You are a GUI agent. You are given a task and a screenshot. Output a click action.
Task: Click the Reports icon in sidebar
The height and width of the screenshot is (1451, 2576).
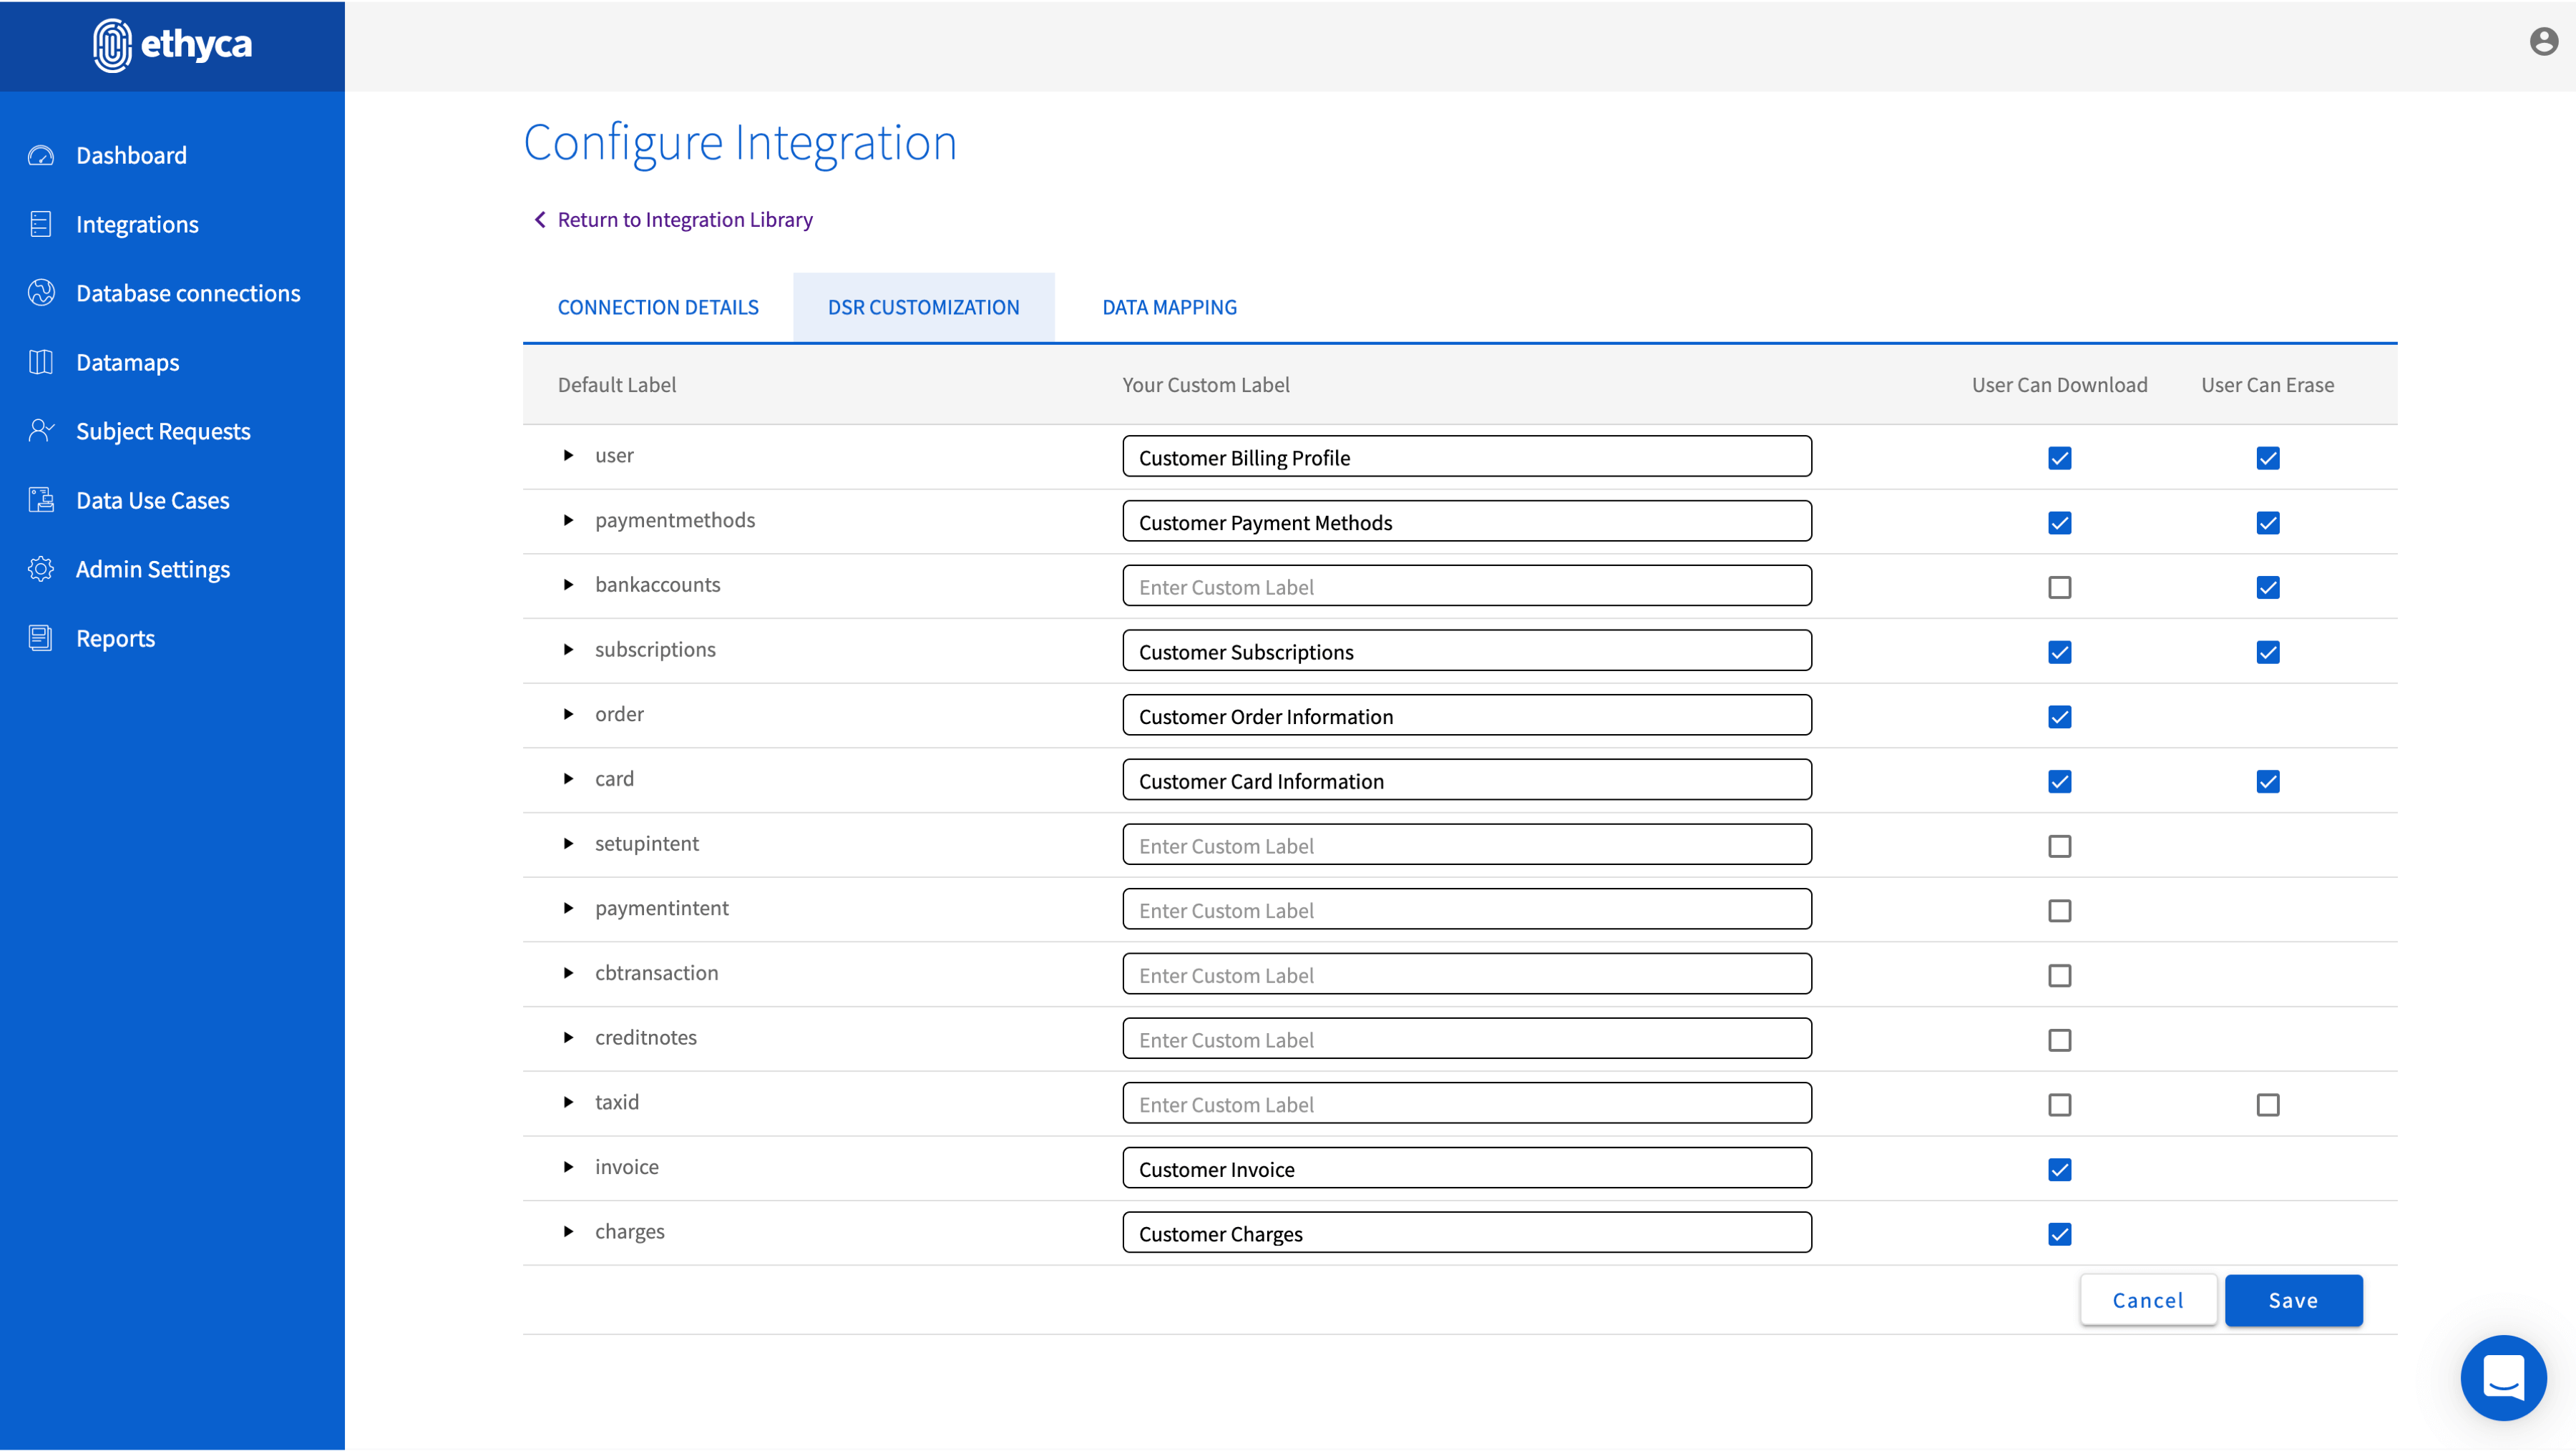pos(41,638)
